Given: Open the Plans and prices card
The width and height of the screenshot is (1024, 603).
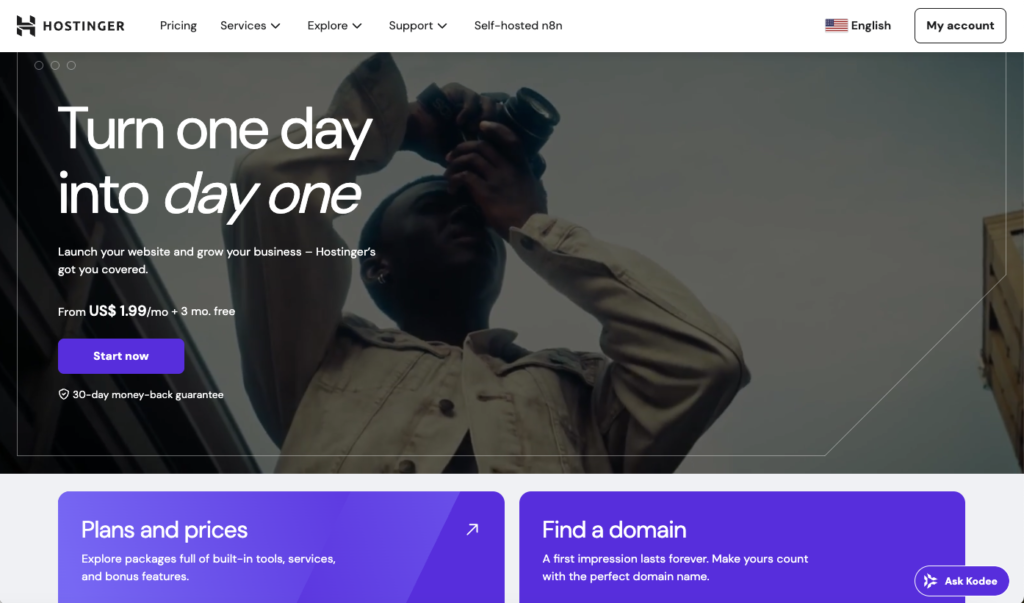Looking at the screenshot, I should tap(281, 547).
